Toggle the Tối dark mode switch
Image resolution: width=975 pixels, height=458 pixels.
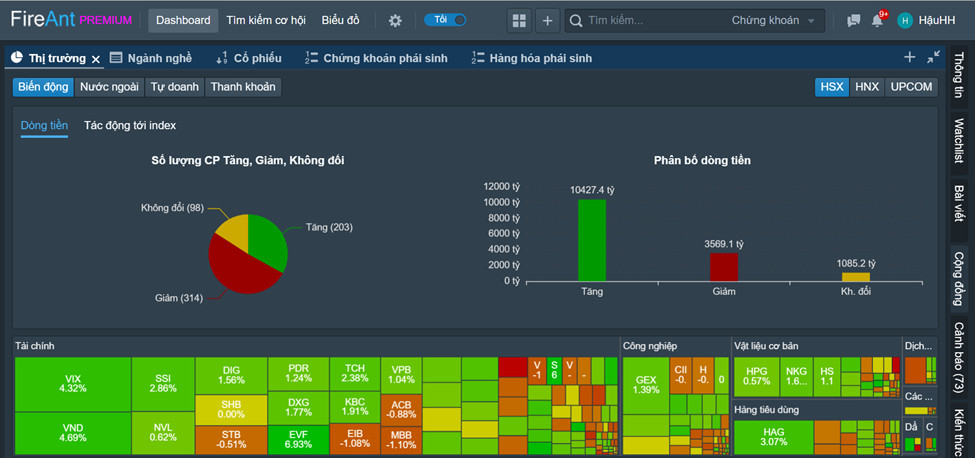click(x=445, y=20)
